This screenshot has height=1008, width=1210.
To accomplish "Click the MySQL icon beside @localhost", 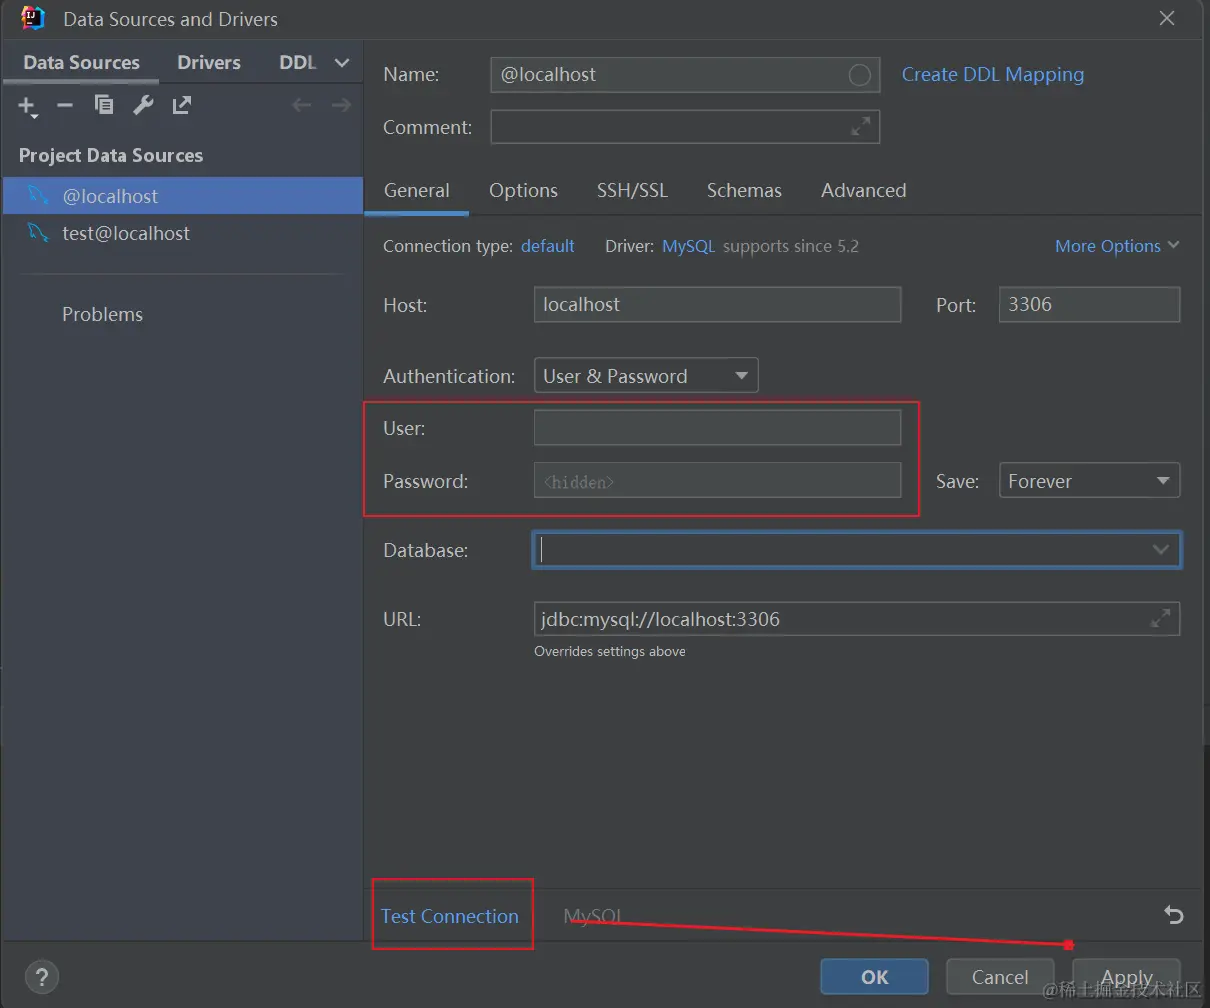I will [38, 195].
